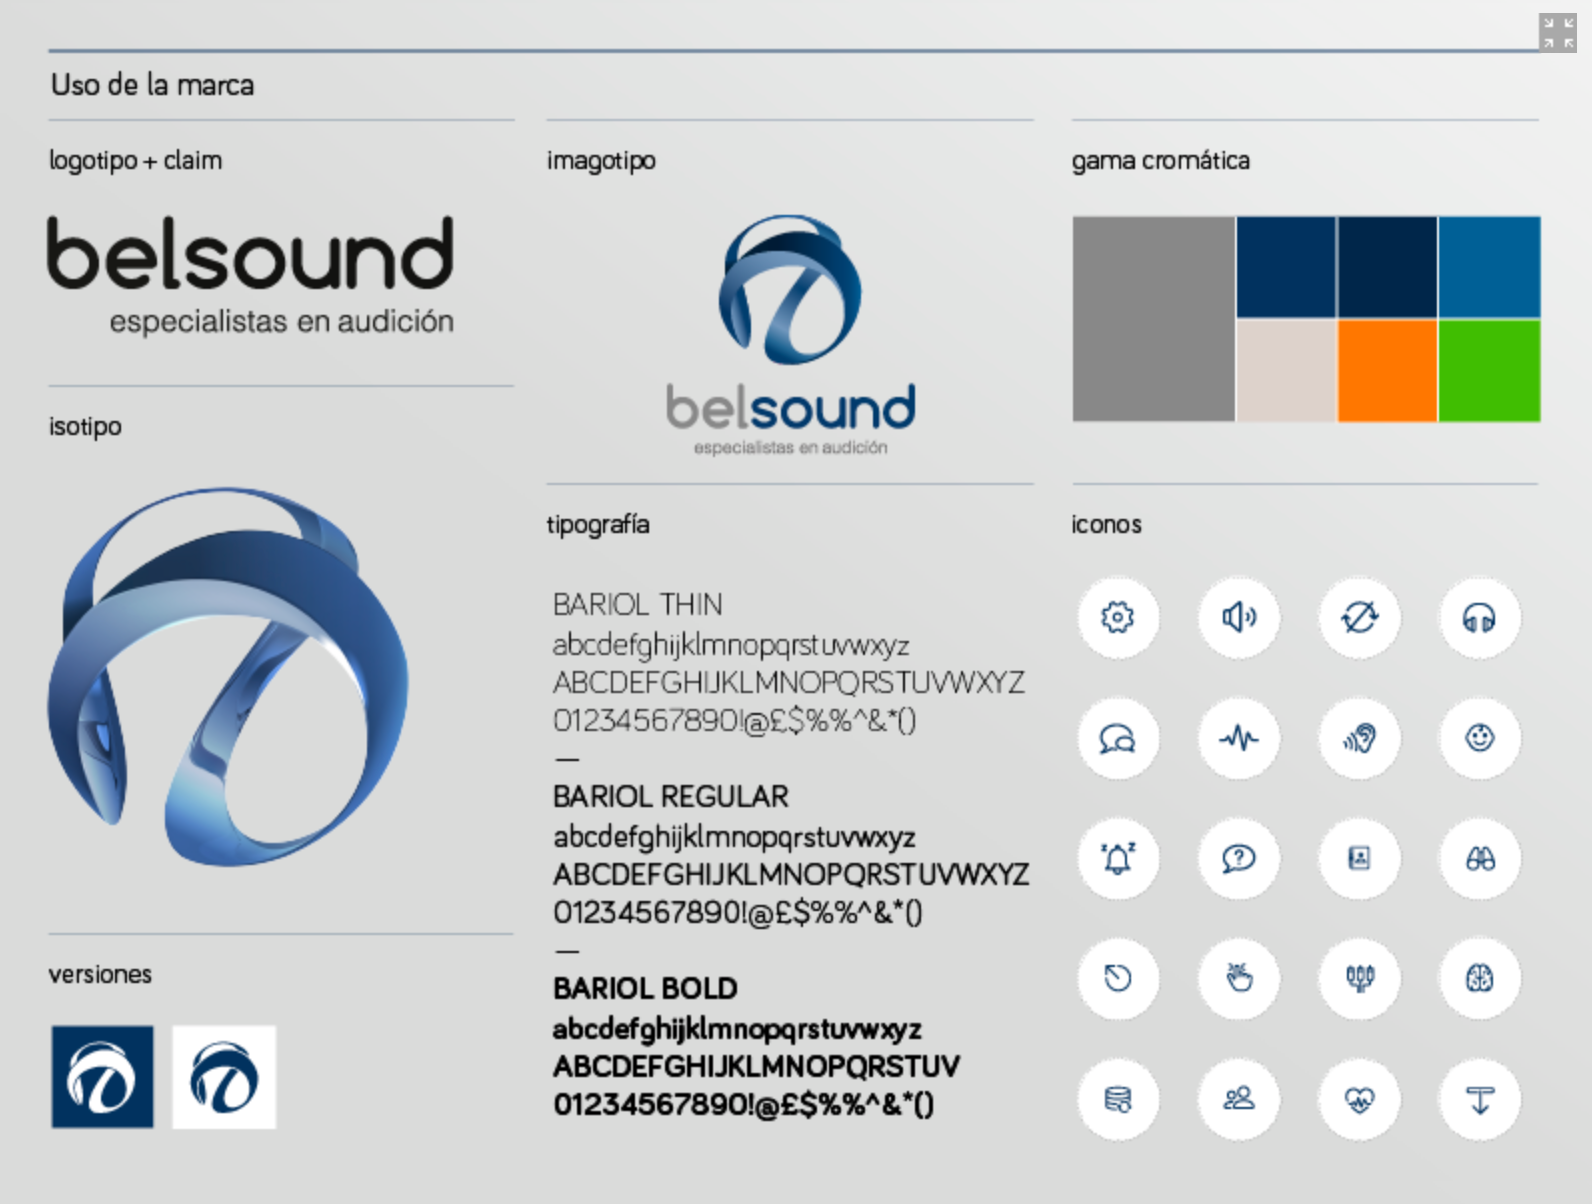The height and width of the screenshot is (1204, 1592).
Task: Click the database stack icon
Action: point(1118,1100)
